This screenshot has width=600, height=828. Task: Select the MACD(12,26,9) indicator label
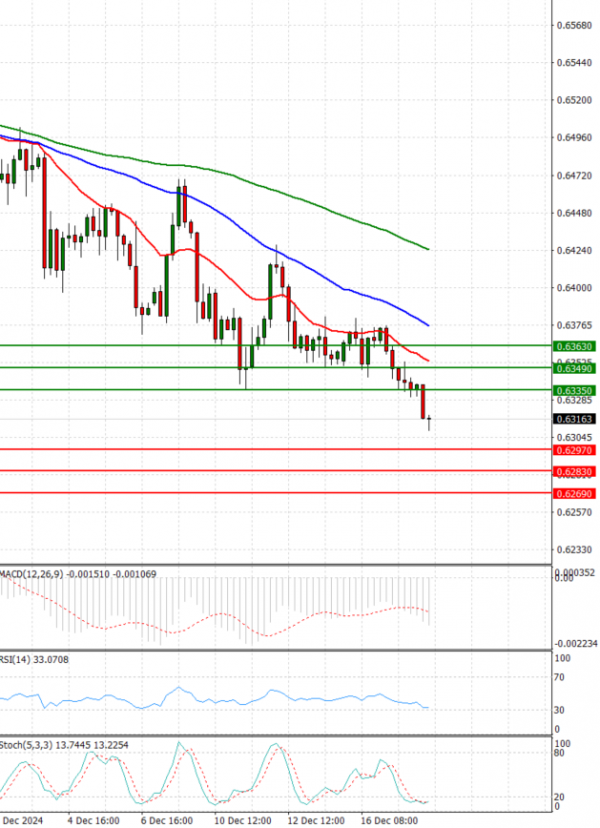coord(78,574)
